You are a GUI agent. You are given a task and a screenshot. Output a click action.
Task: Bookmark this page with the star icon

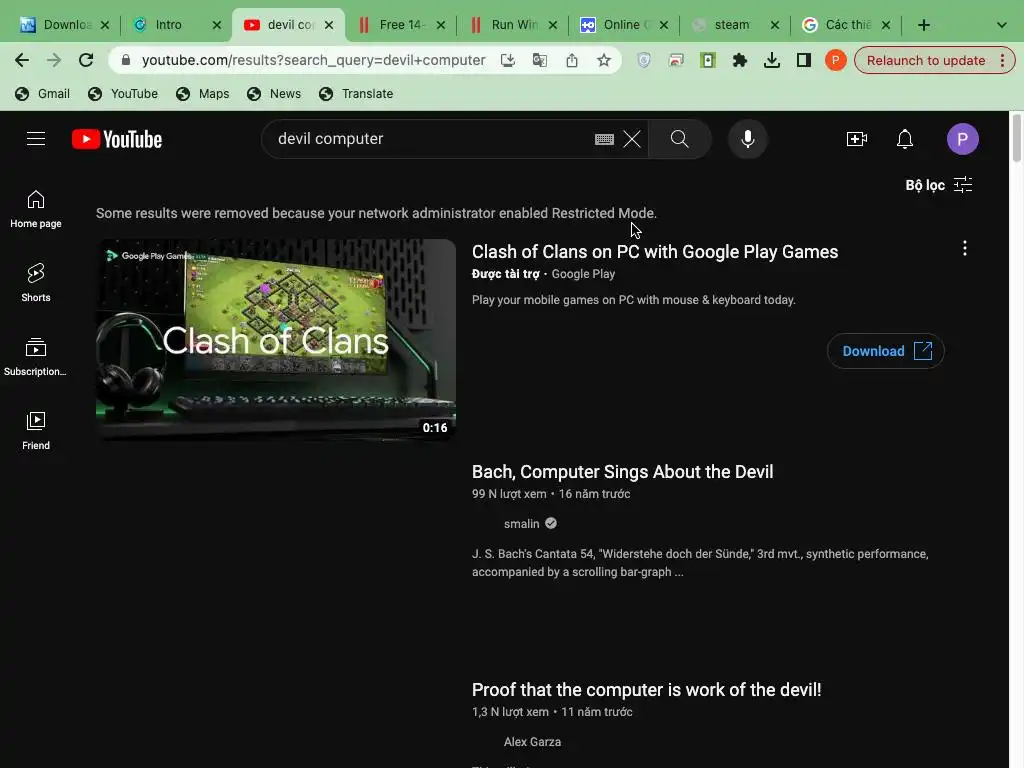[x=603, y=60]
